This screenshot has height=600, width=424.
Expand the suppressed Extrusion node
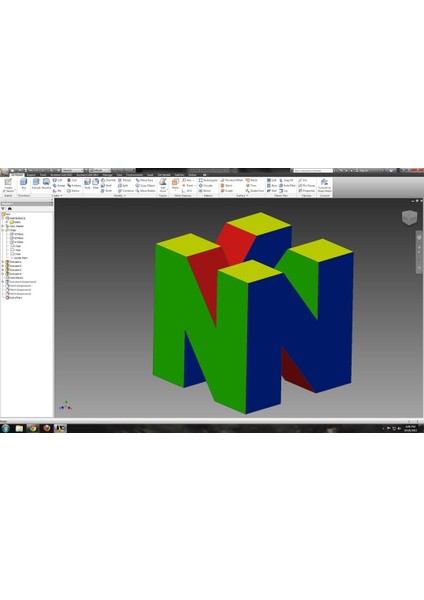click(3, 282)
